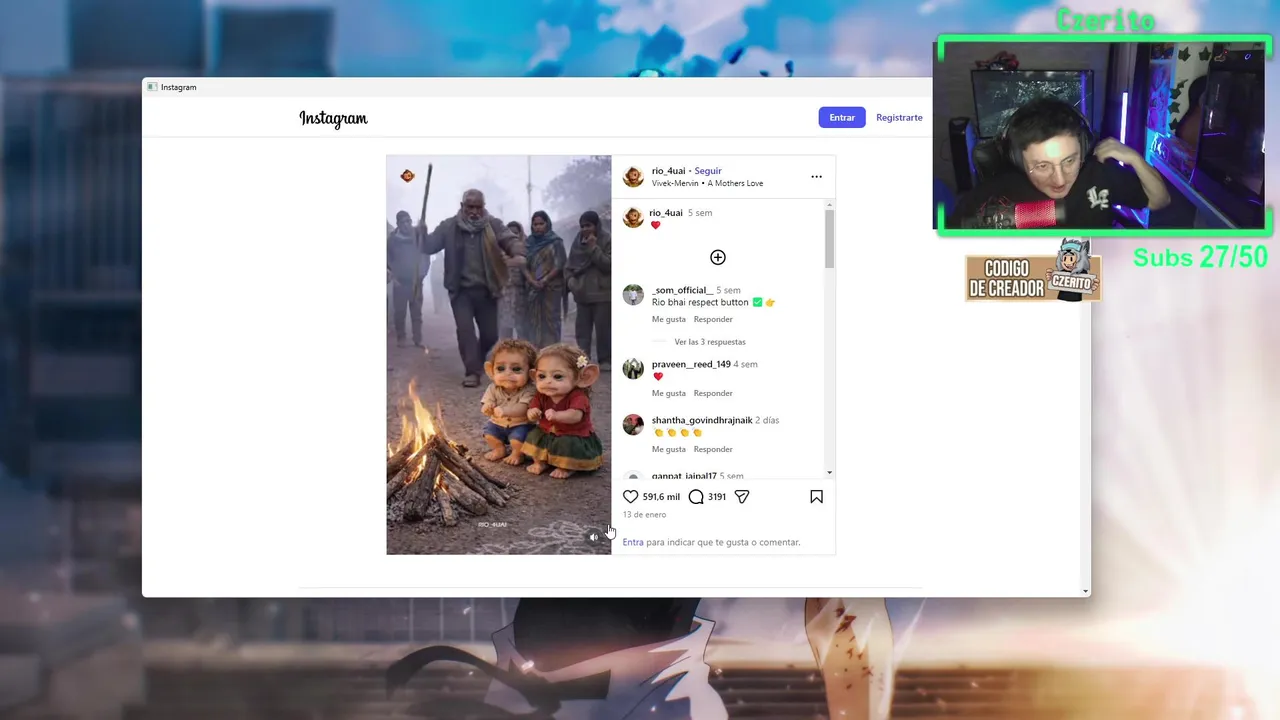
Task: Click the small Instagram window title icon
Action: point(152,87)
